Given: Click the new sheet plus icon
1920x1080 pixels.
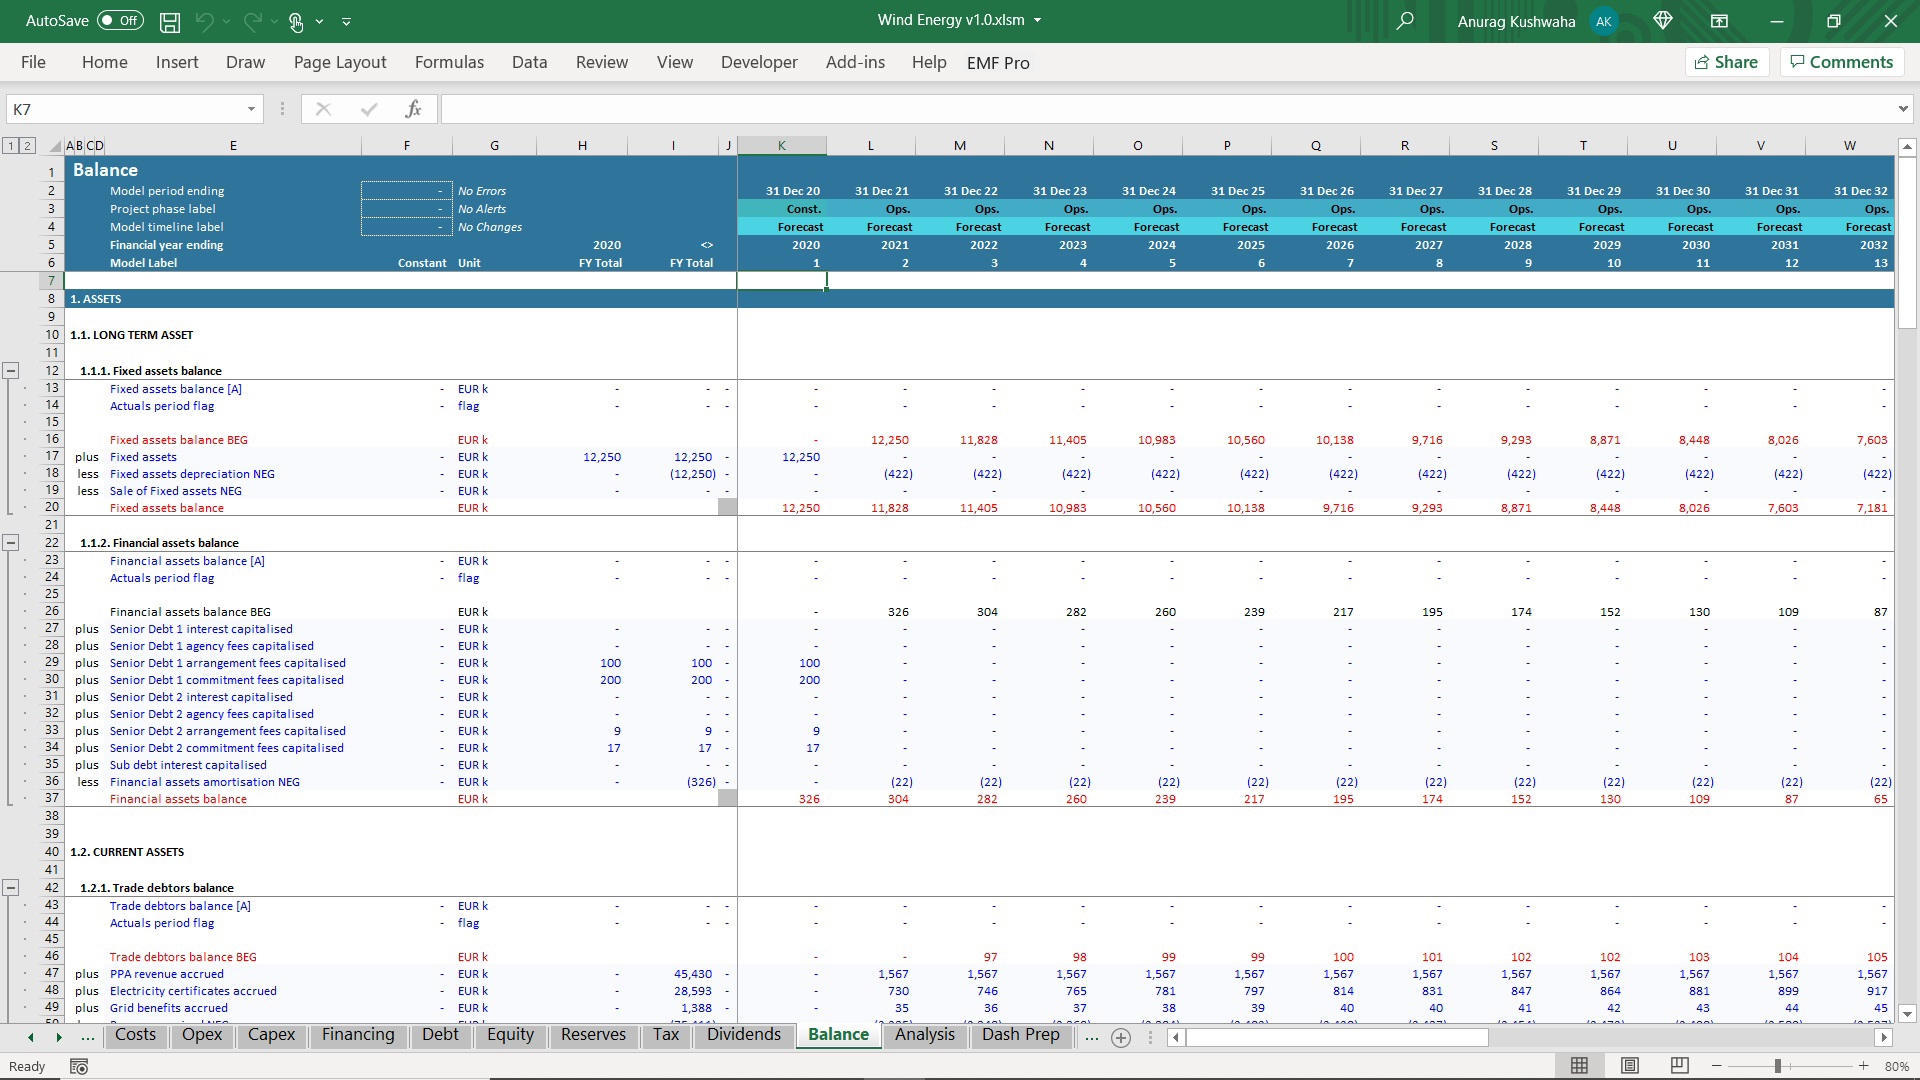Looking at the screenshot, I should coord(1121,1038).
